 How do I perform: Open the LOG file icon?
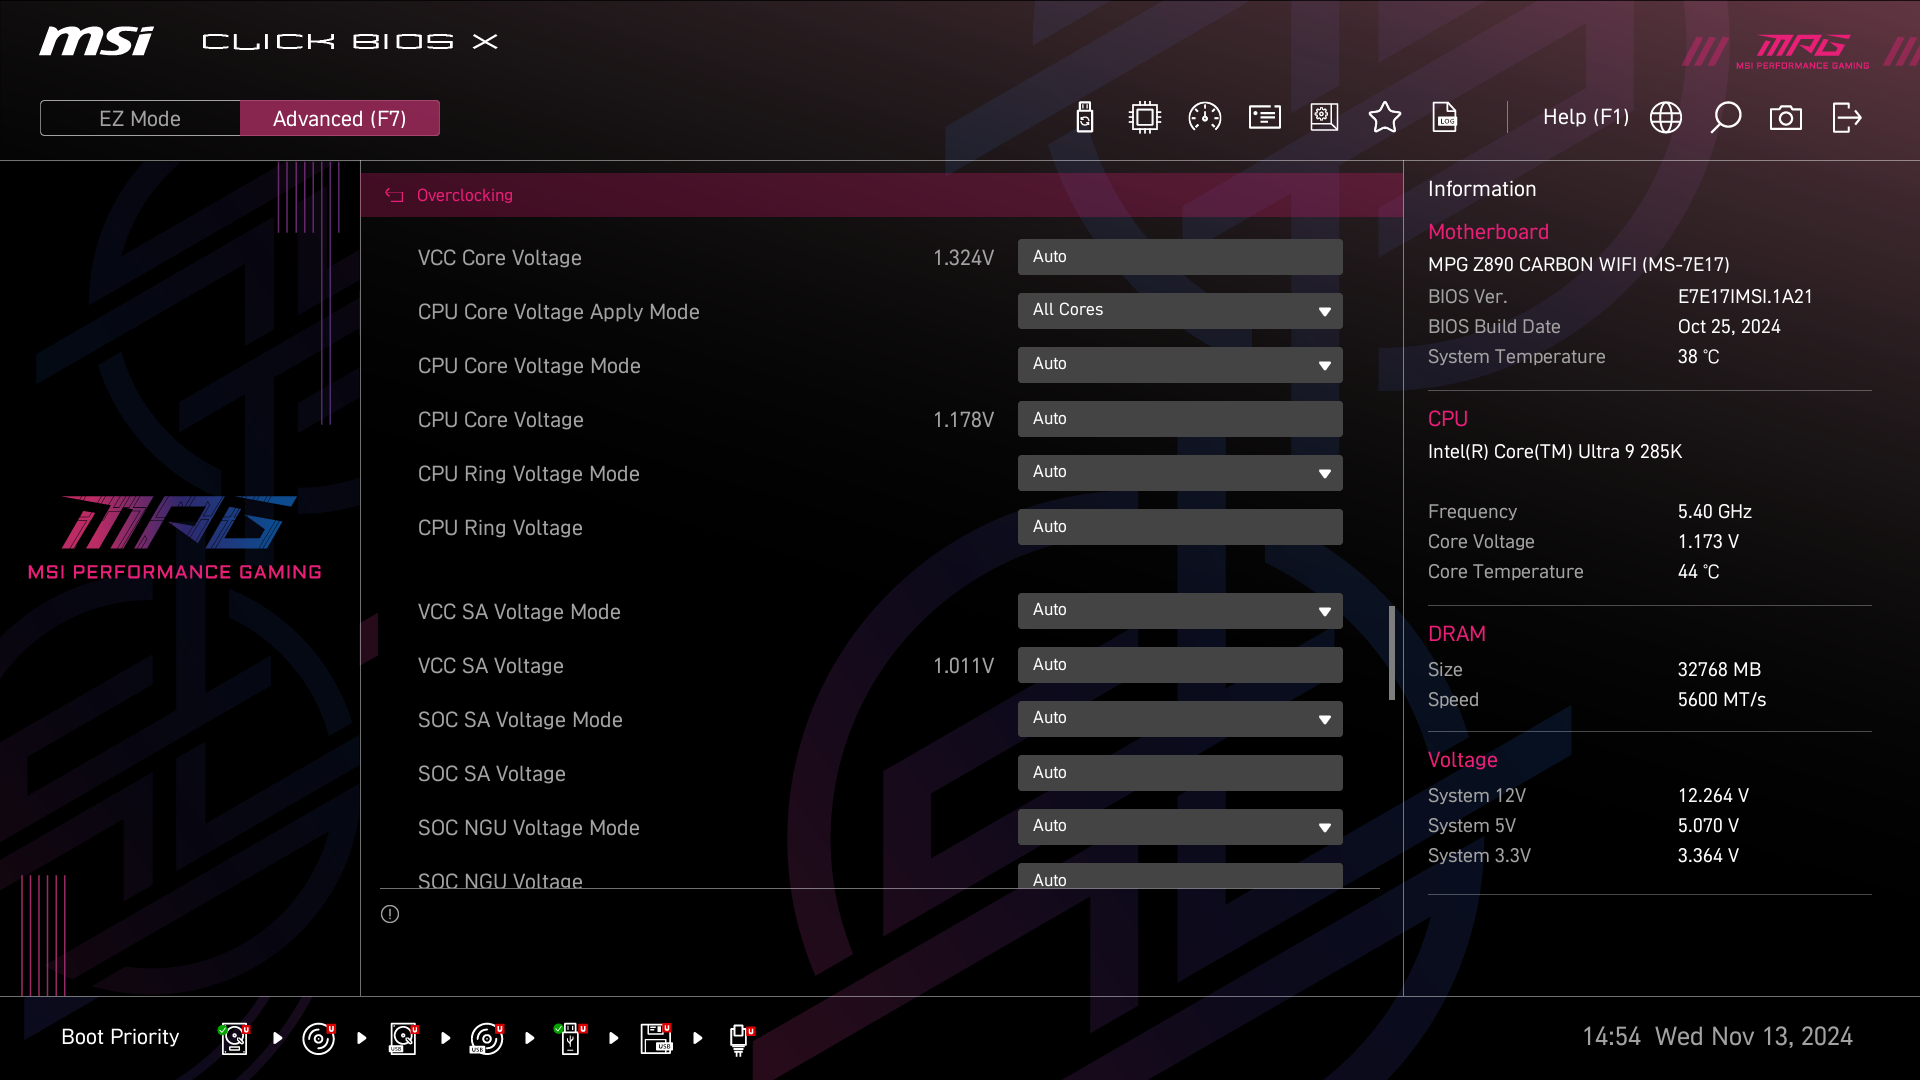(1444, 118)
